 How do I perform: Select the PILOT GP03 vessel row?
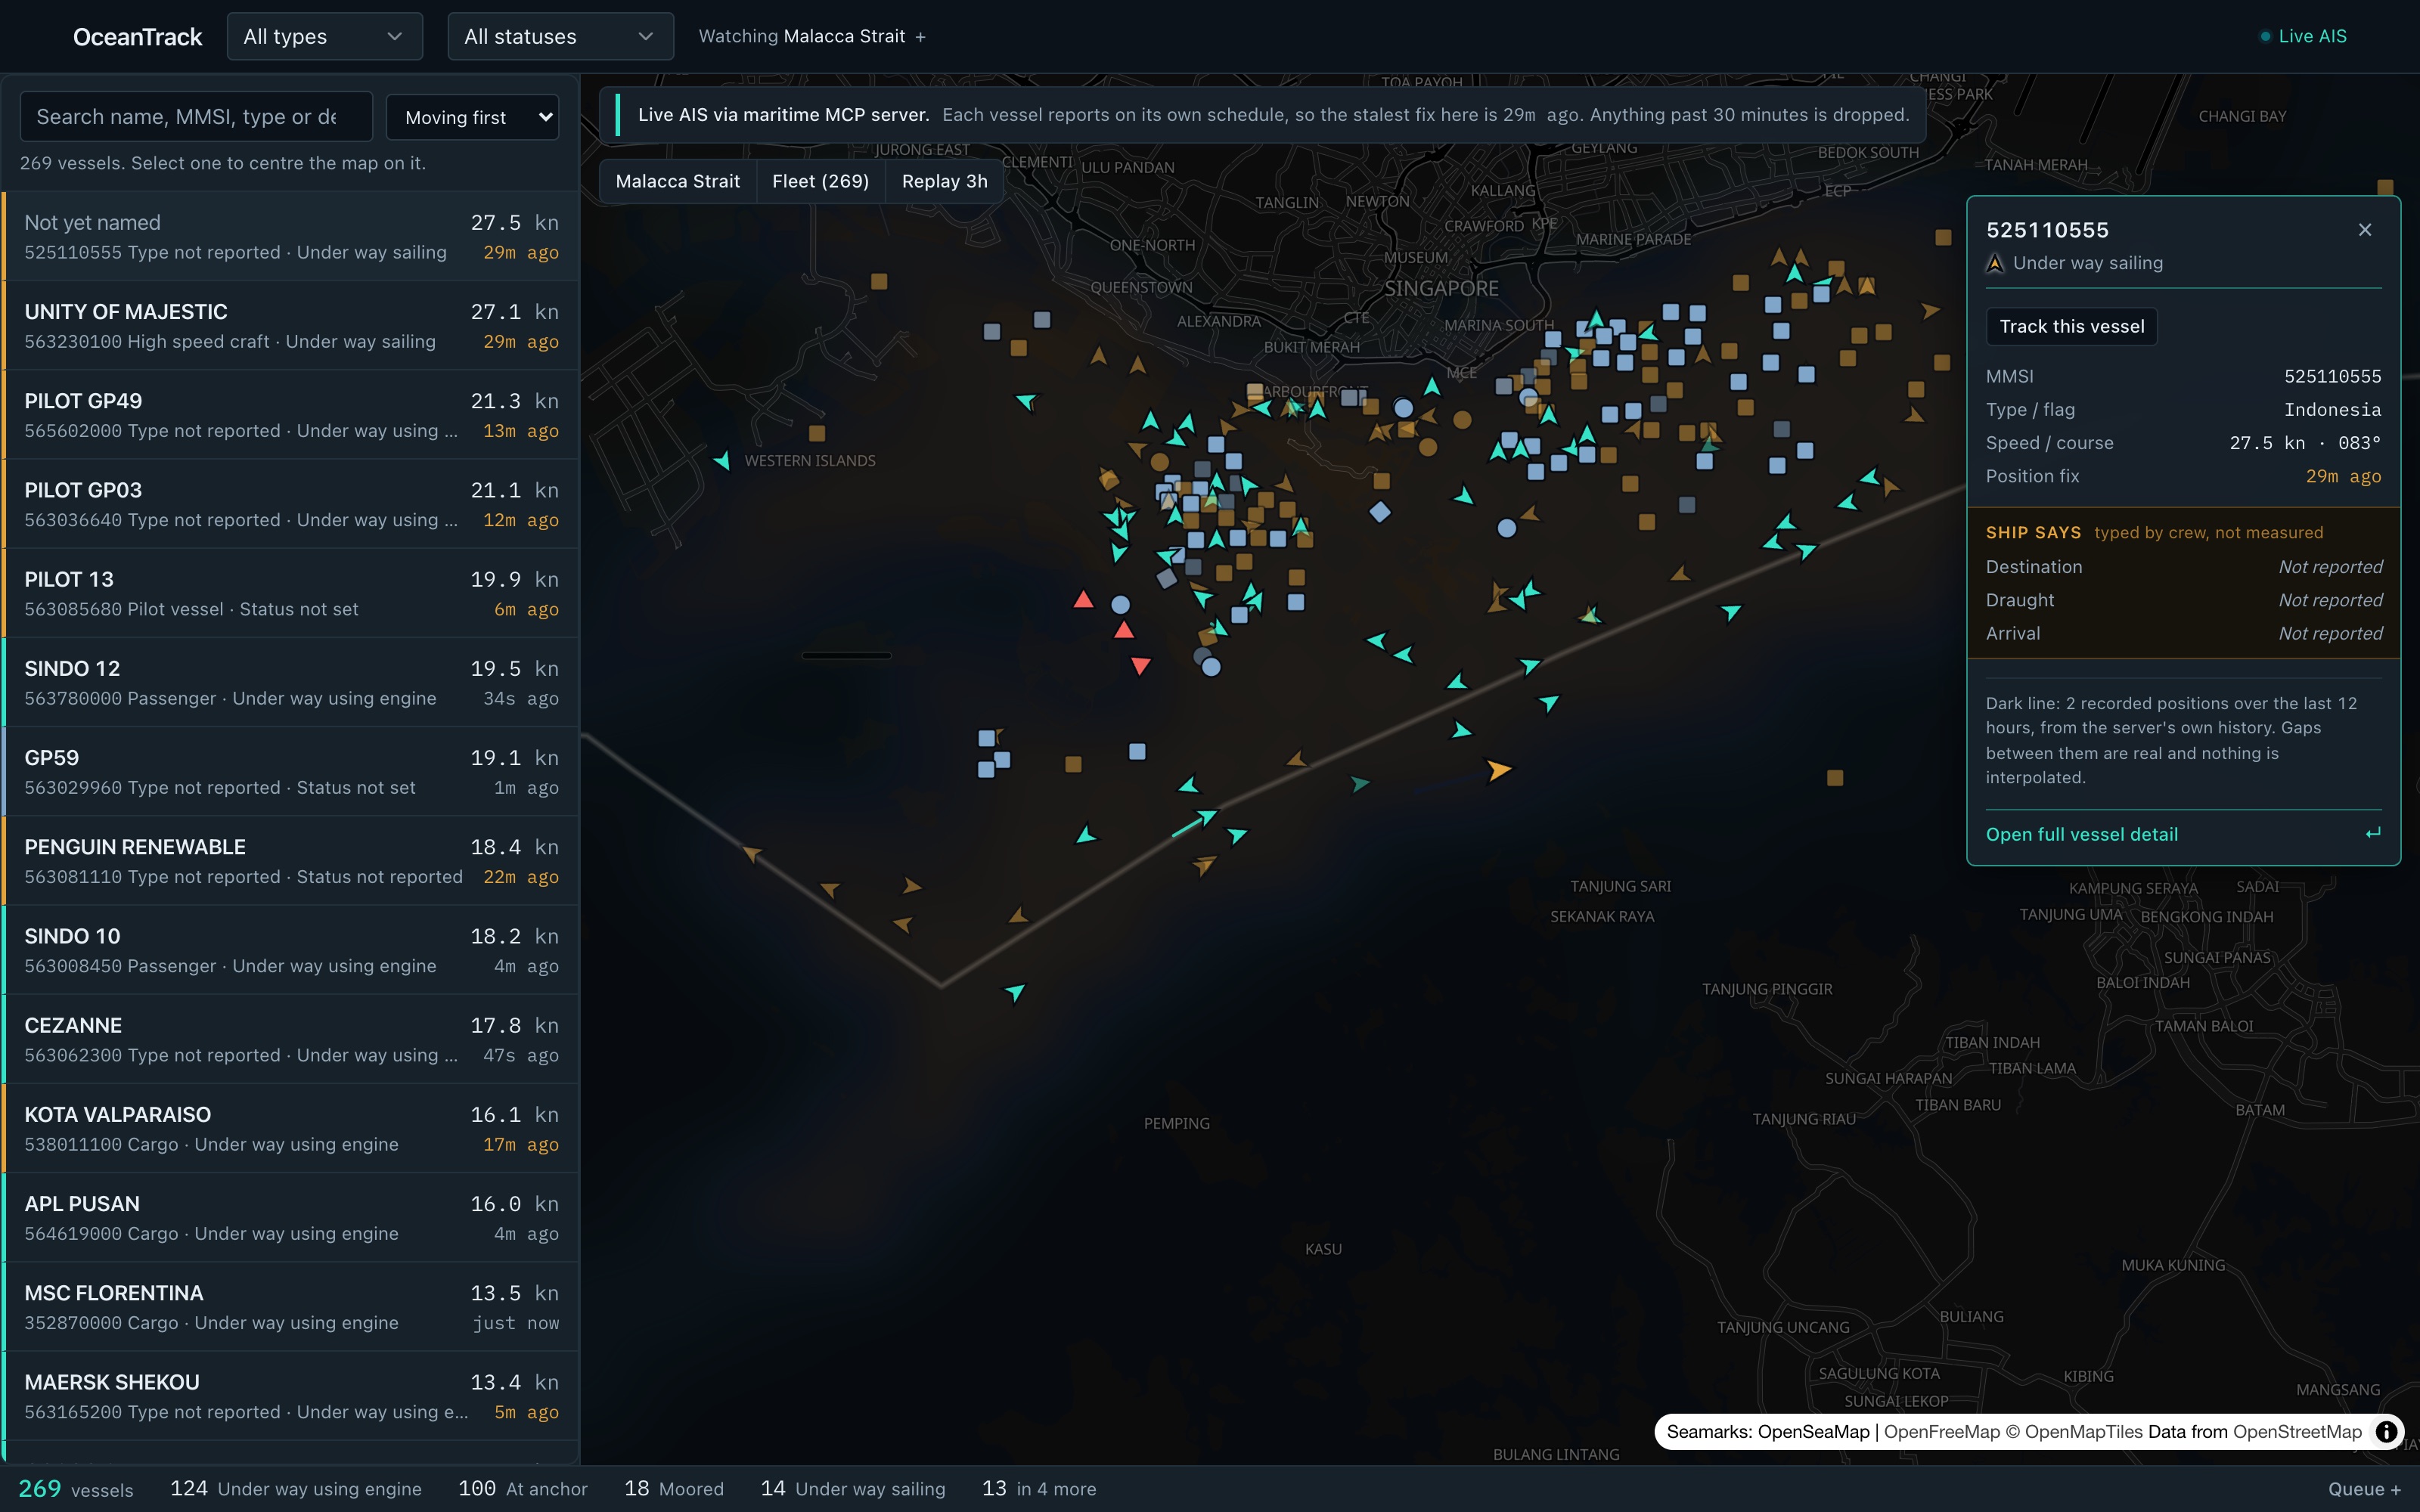291,504
